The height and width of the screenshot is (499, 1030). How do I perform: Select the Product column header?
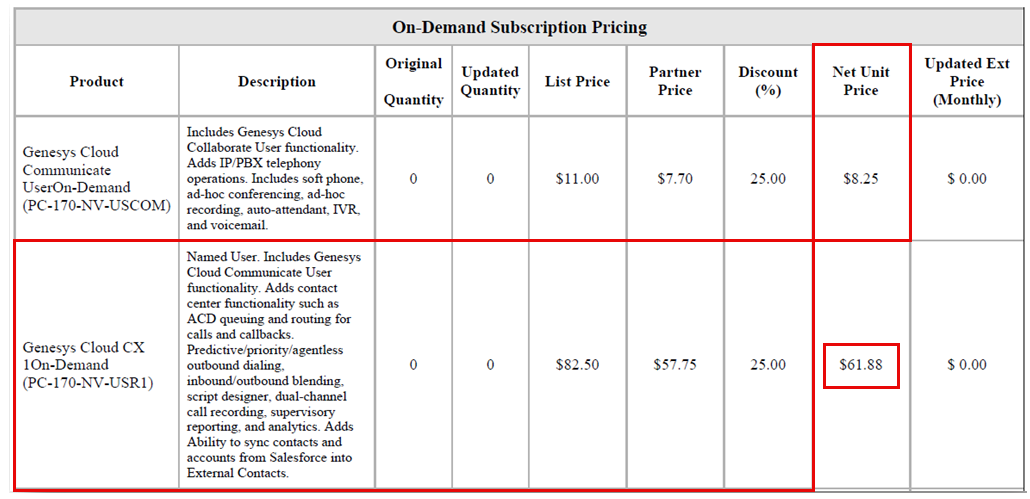96,81
